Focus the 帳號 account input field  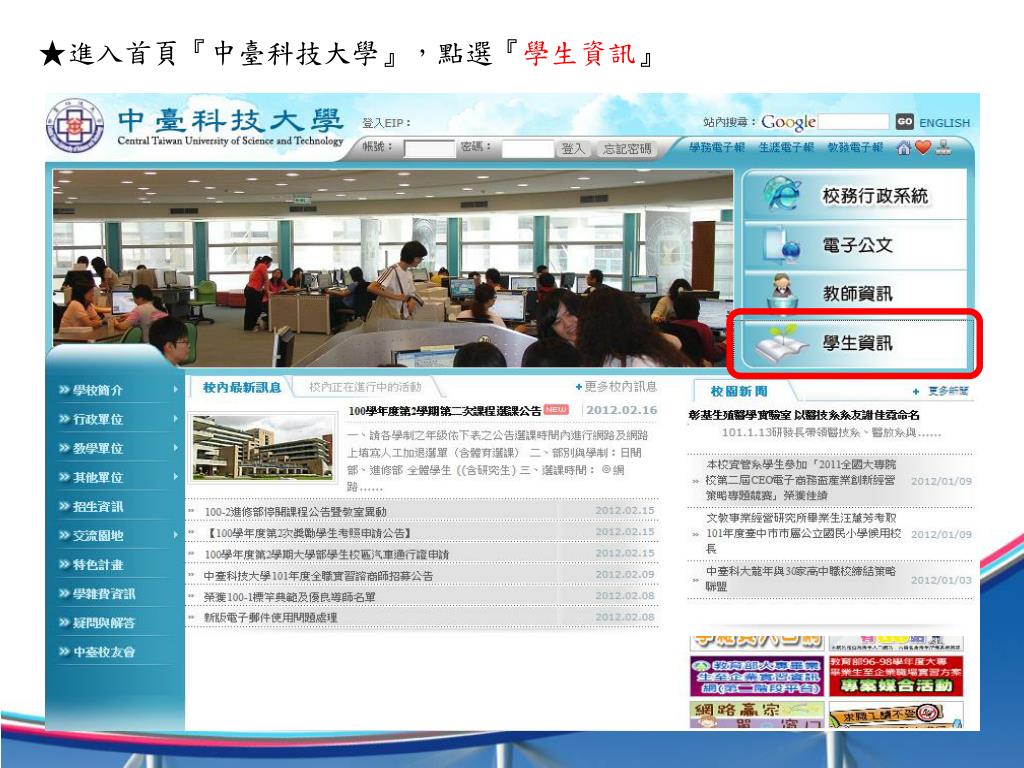point(429,148)
